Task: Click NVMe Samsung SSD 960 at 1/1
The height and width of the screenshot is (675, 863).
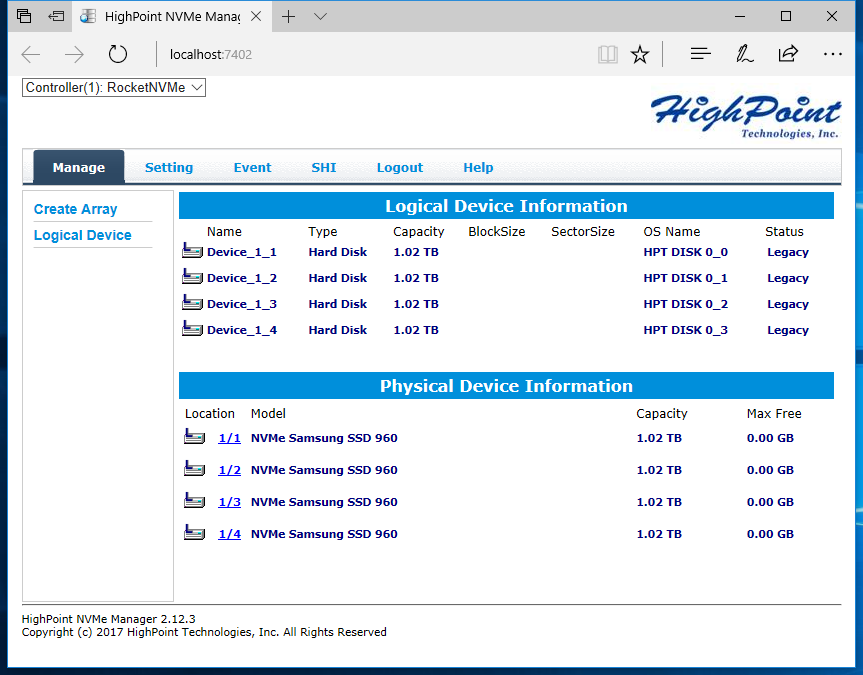Action: pos(324,438)
